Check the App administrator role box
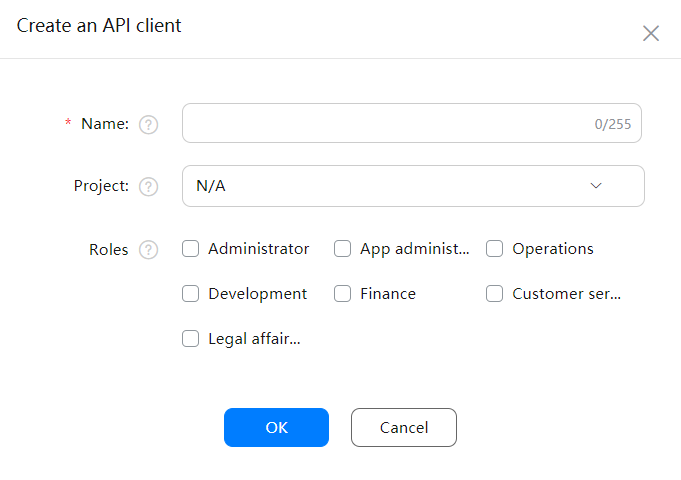Image resolution: width=681 pixels, height=480 pixels. [343, 249]
